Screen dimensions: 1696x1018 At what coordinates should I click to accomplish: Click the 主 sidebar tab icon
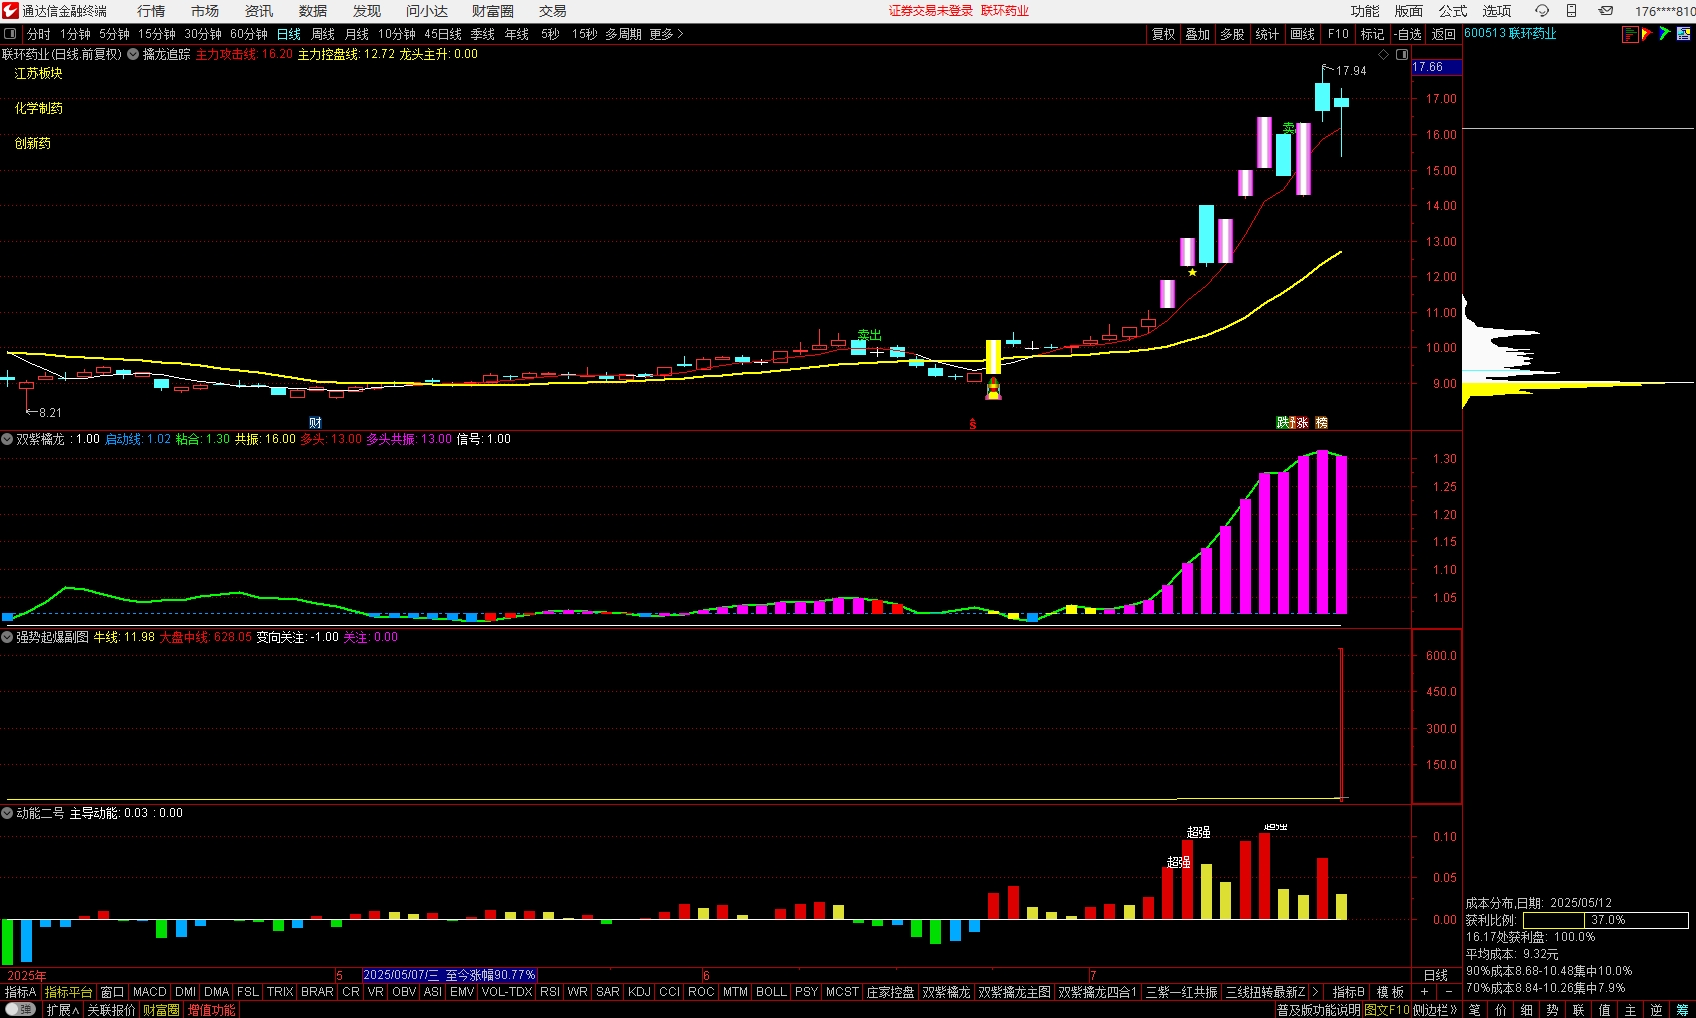(1630, 1010)
